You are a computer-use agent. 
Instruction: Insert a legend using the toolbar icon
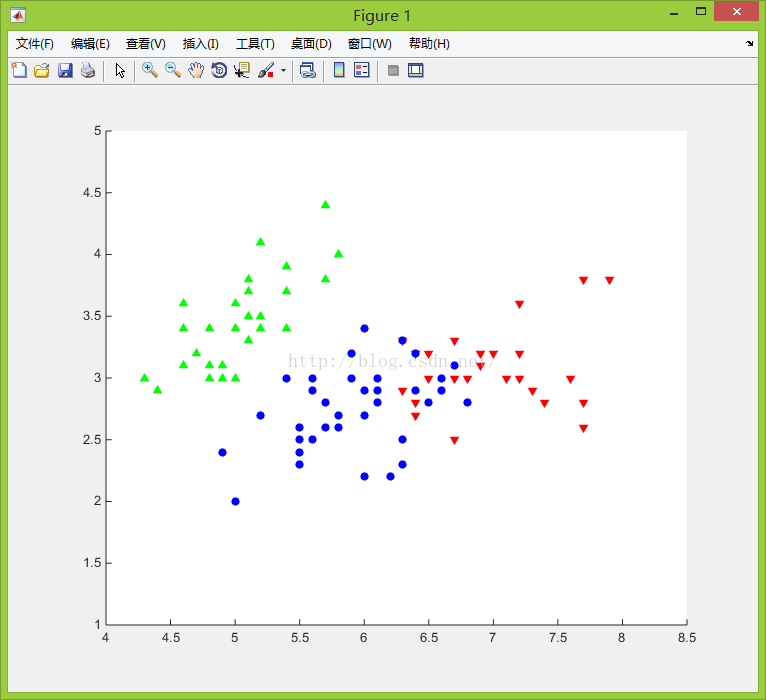click(362, 70)
